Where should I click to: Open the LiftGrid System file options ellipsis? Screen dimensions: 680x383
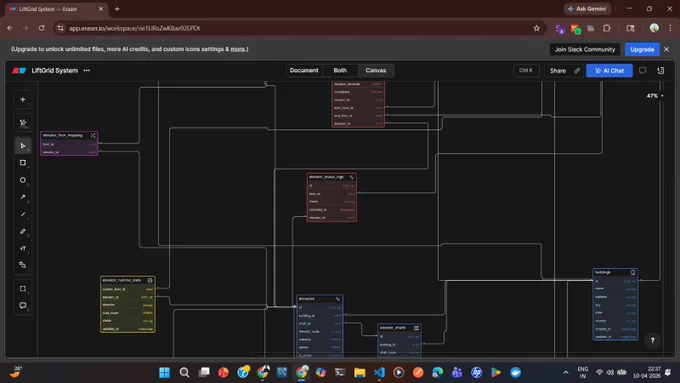point(87,70)
